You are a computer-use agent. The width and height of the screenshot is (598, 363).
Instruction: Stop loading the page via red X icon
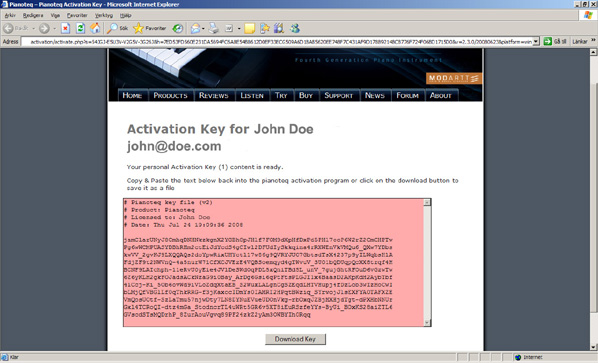(65, 28)
